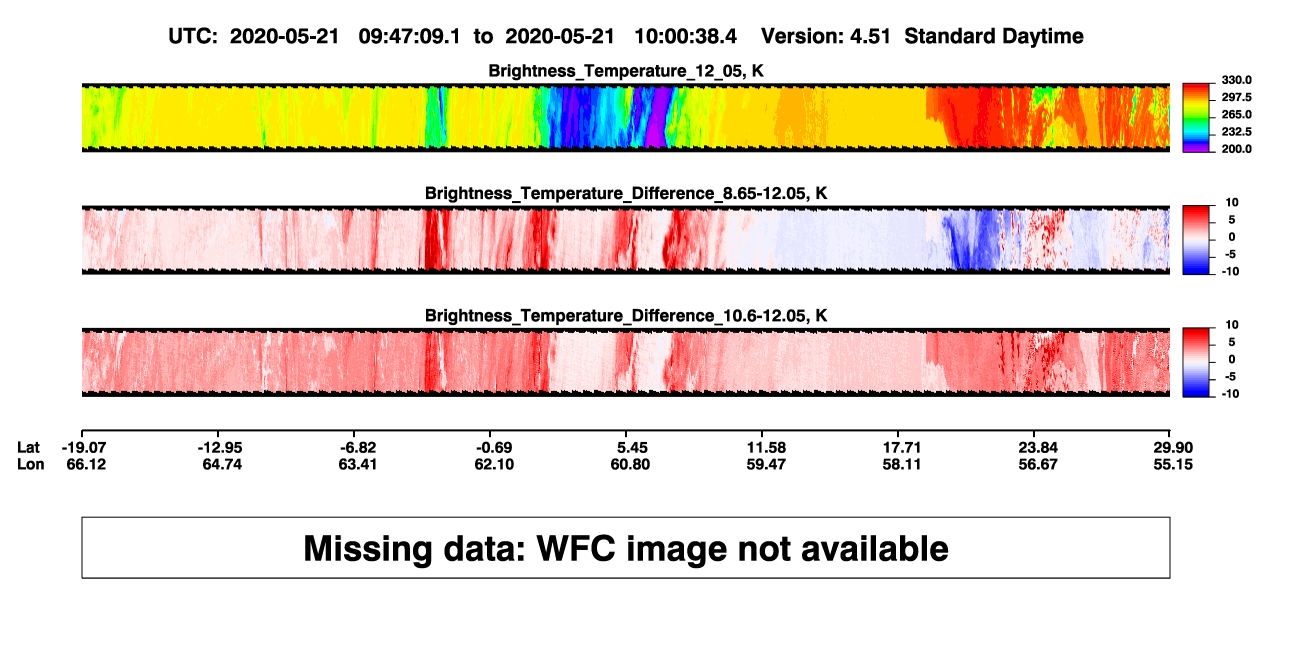
Task: Click the 12.05 brightness temperature rainbow color bar
Action: coord(1196,117)
